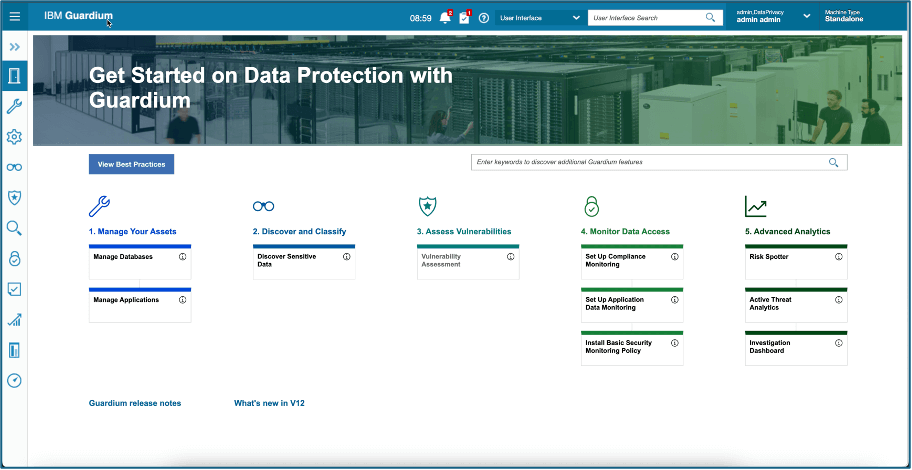Show info for Risk Spotter

click(839, 257)
